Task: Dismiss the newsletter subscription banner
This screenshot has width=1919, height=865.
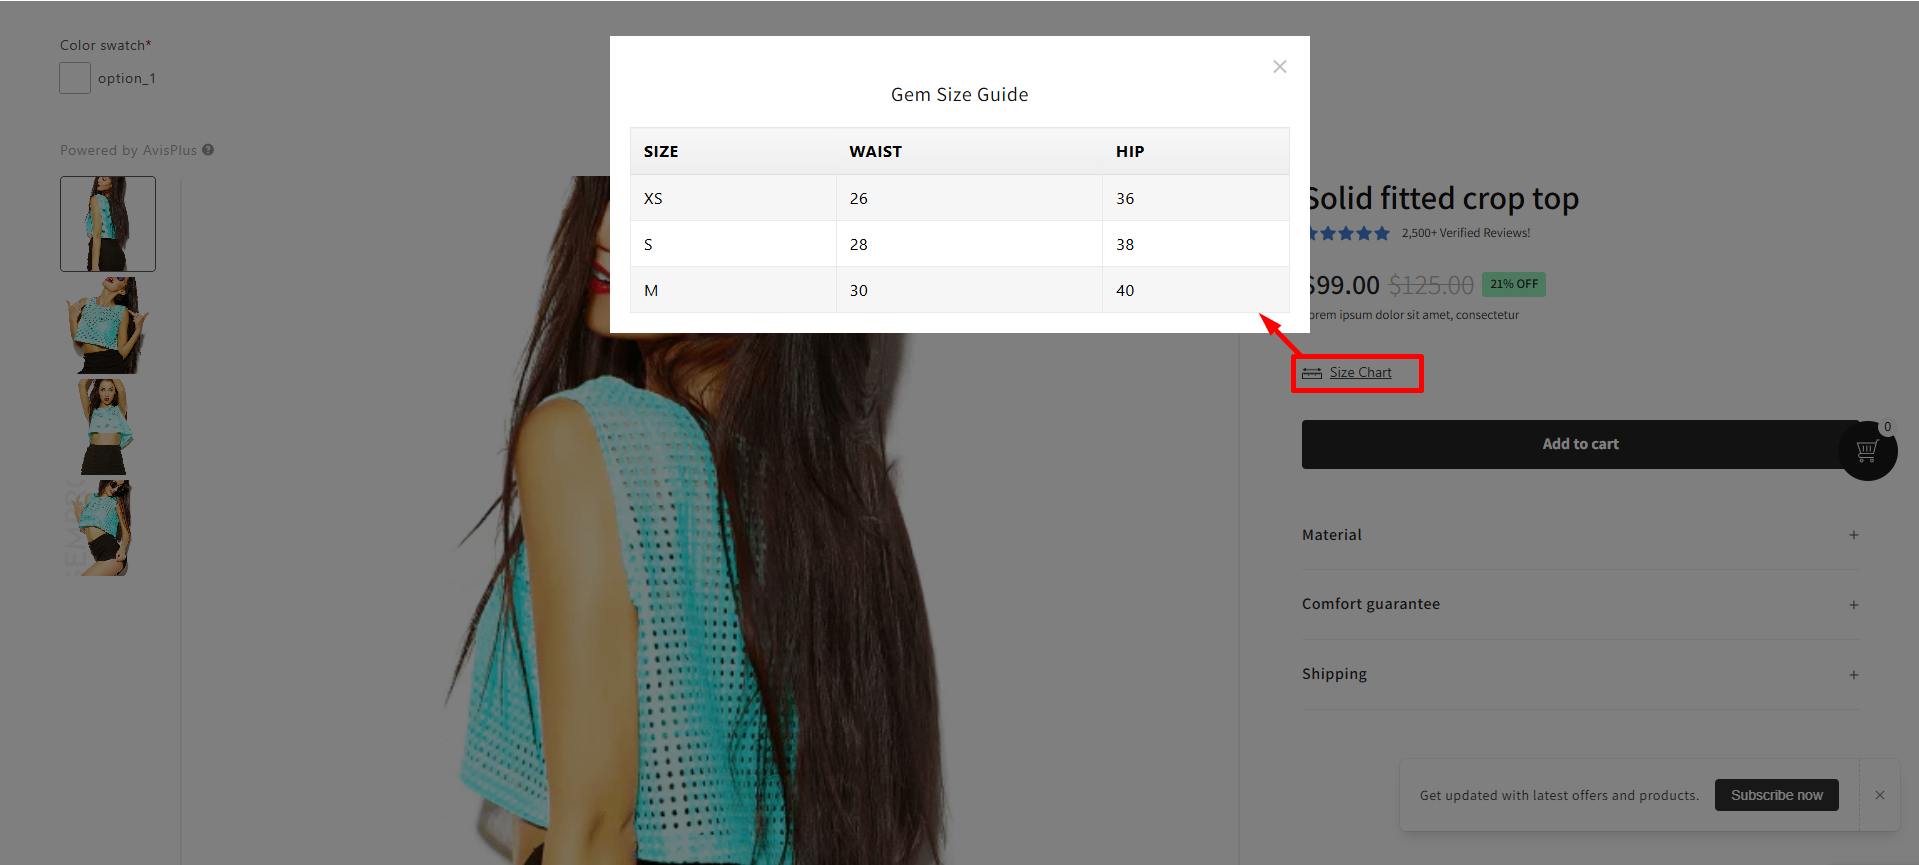Action: [x=1880, y=795]
